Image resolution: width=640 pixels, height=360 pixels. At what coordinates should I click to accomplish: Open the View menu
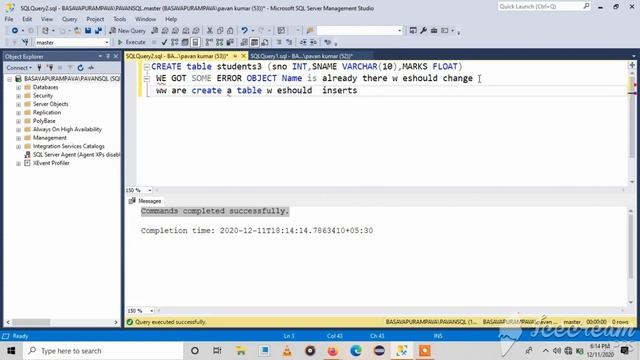[47, 19]
